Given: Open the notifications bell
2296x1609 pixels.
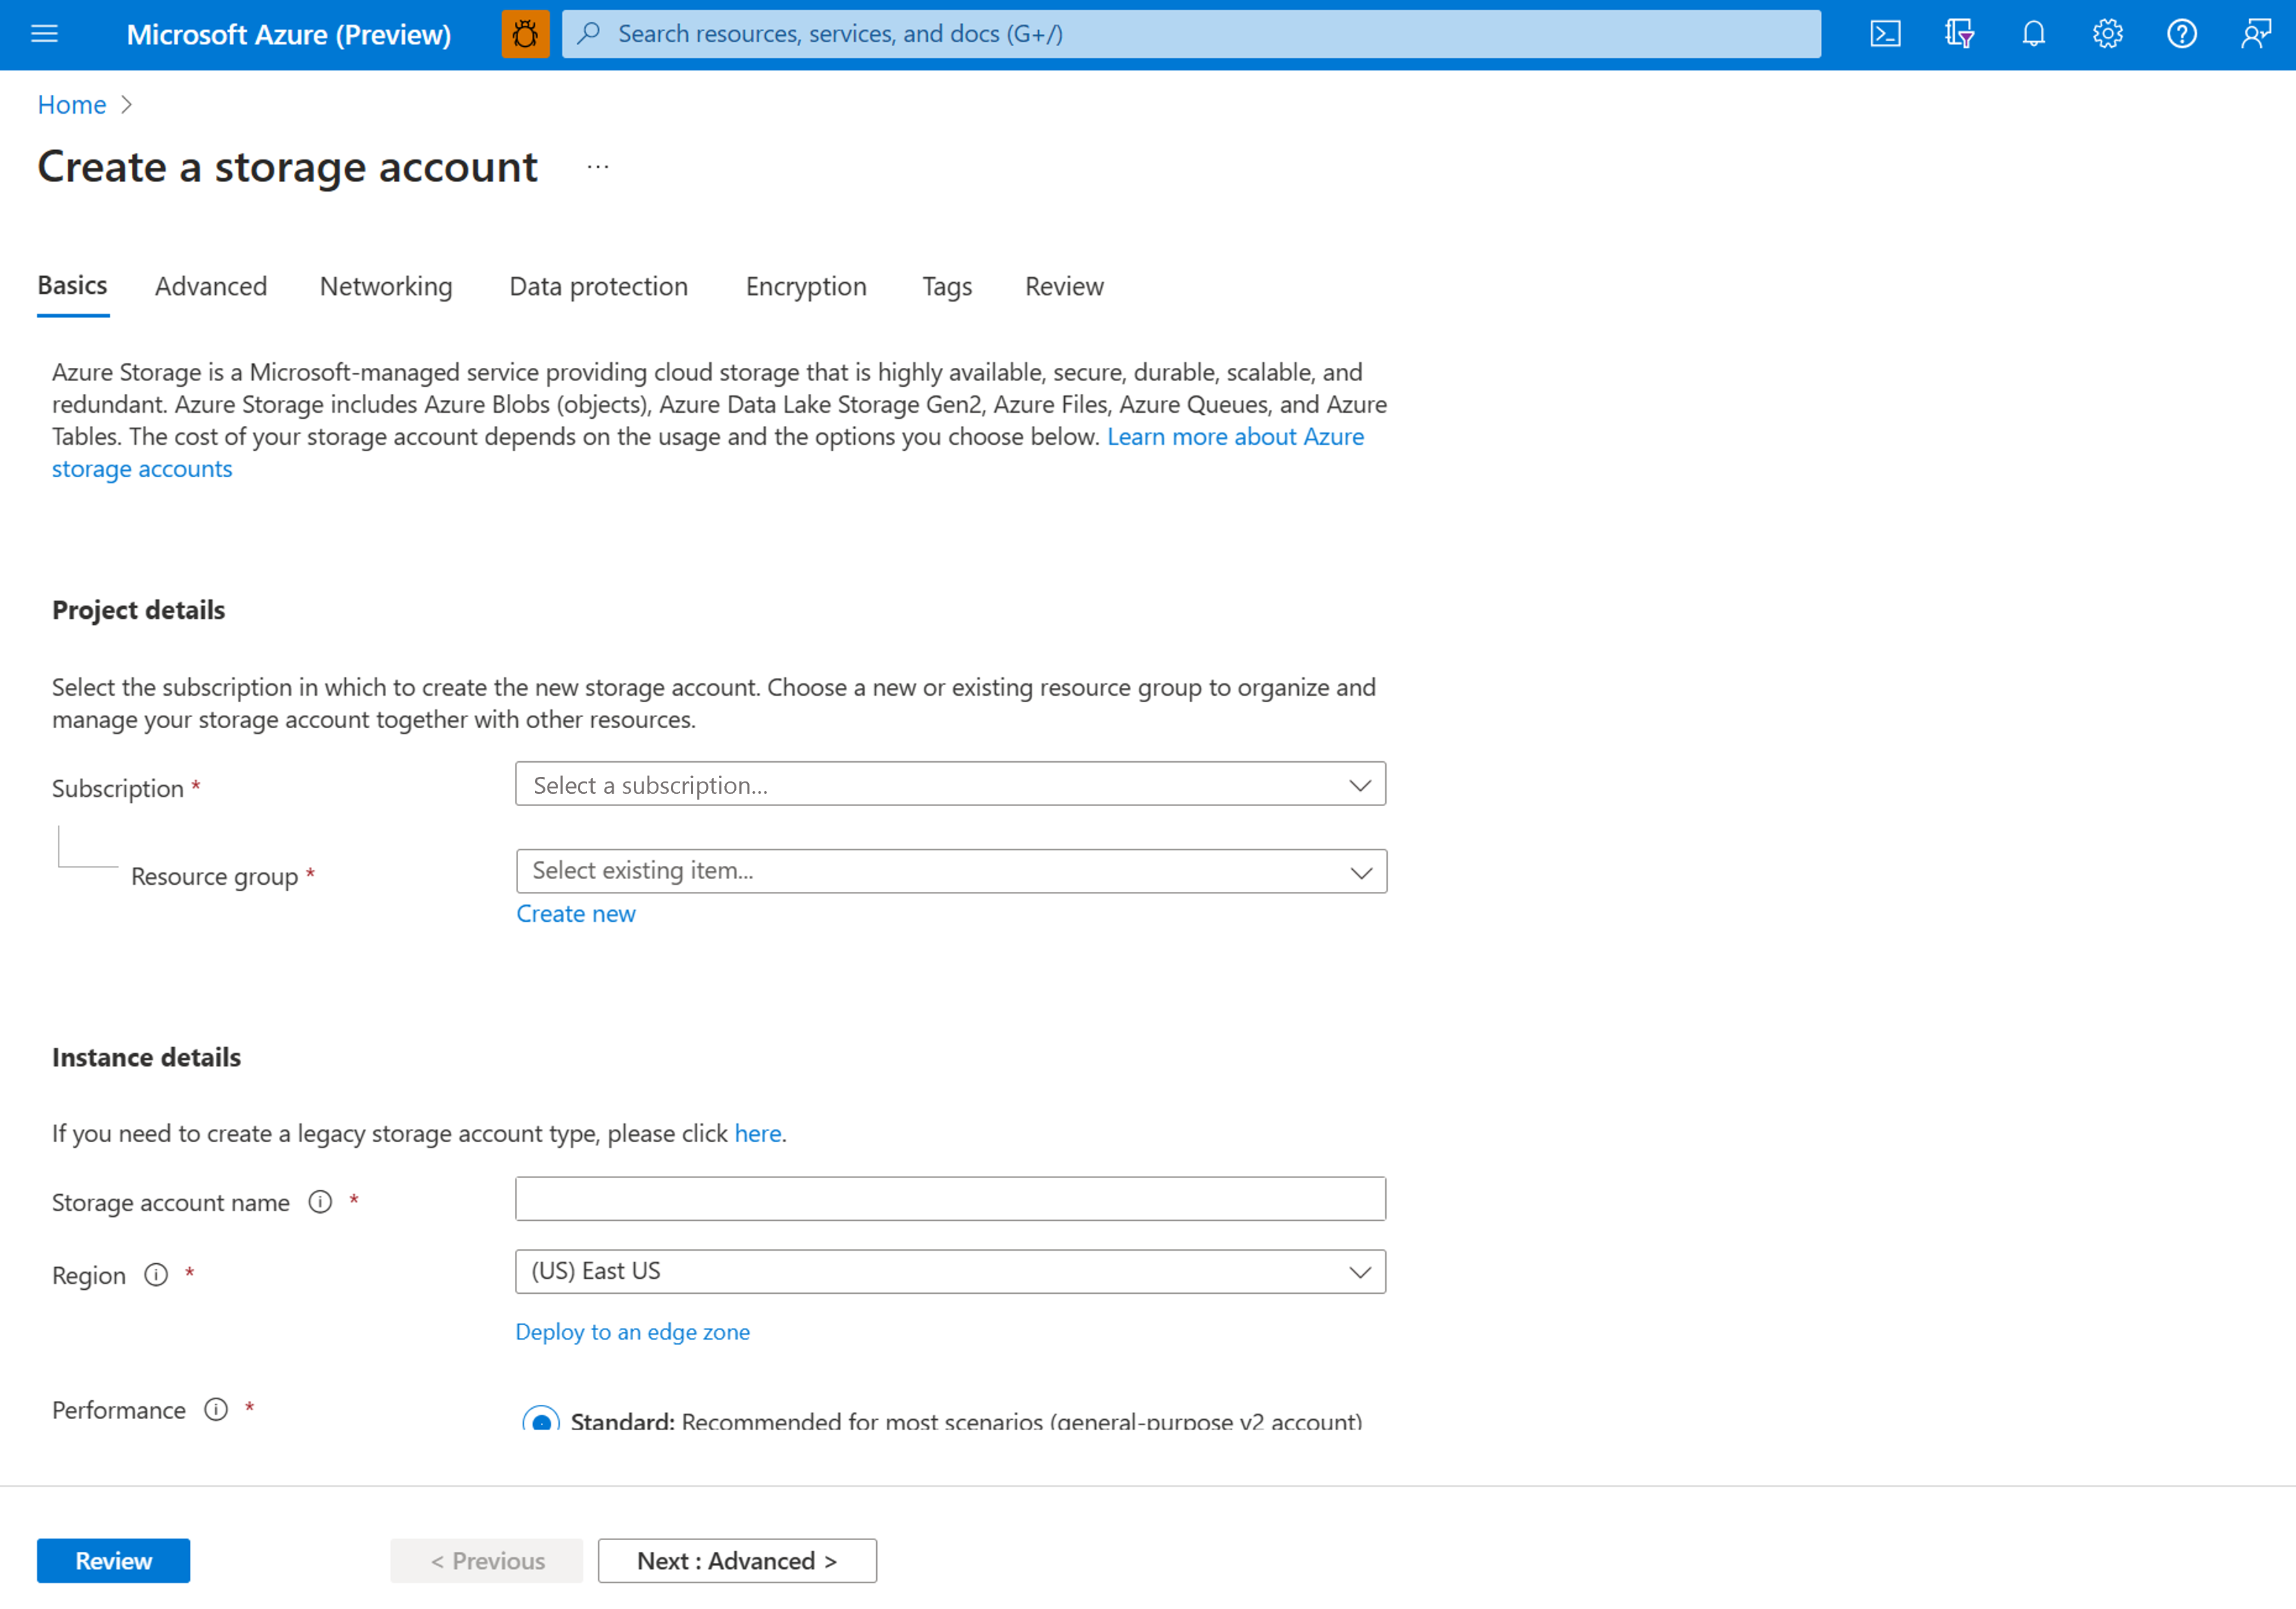Looking at the screenshot, I should pos(2033,34).
